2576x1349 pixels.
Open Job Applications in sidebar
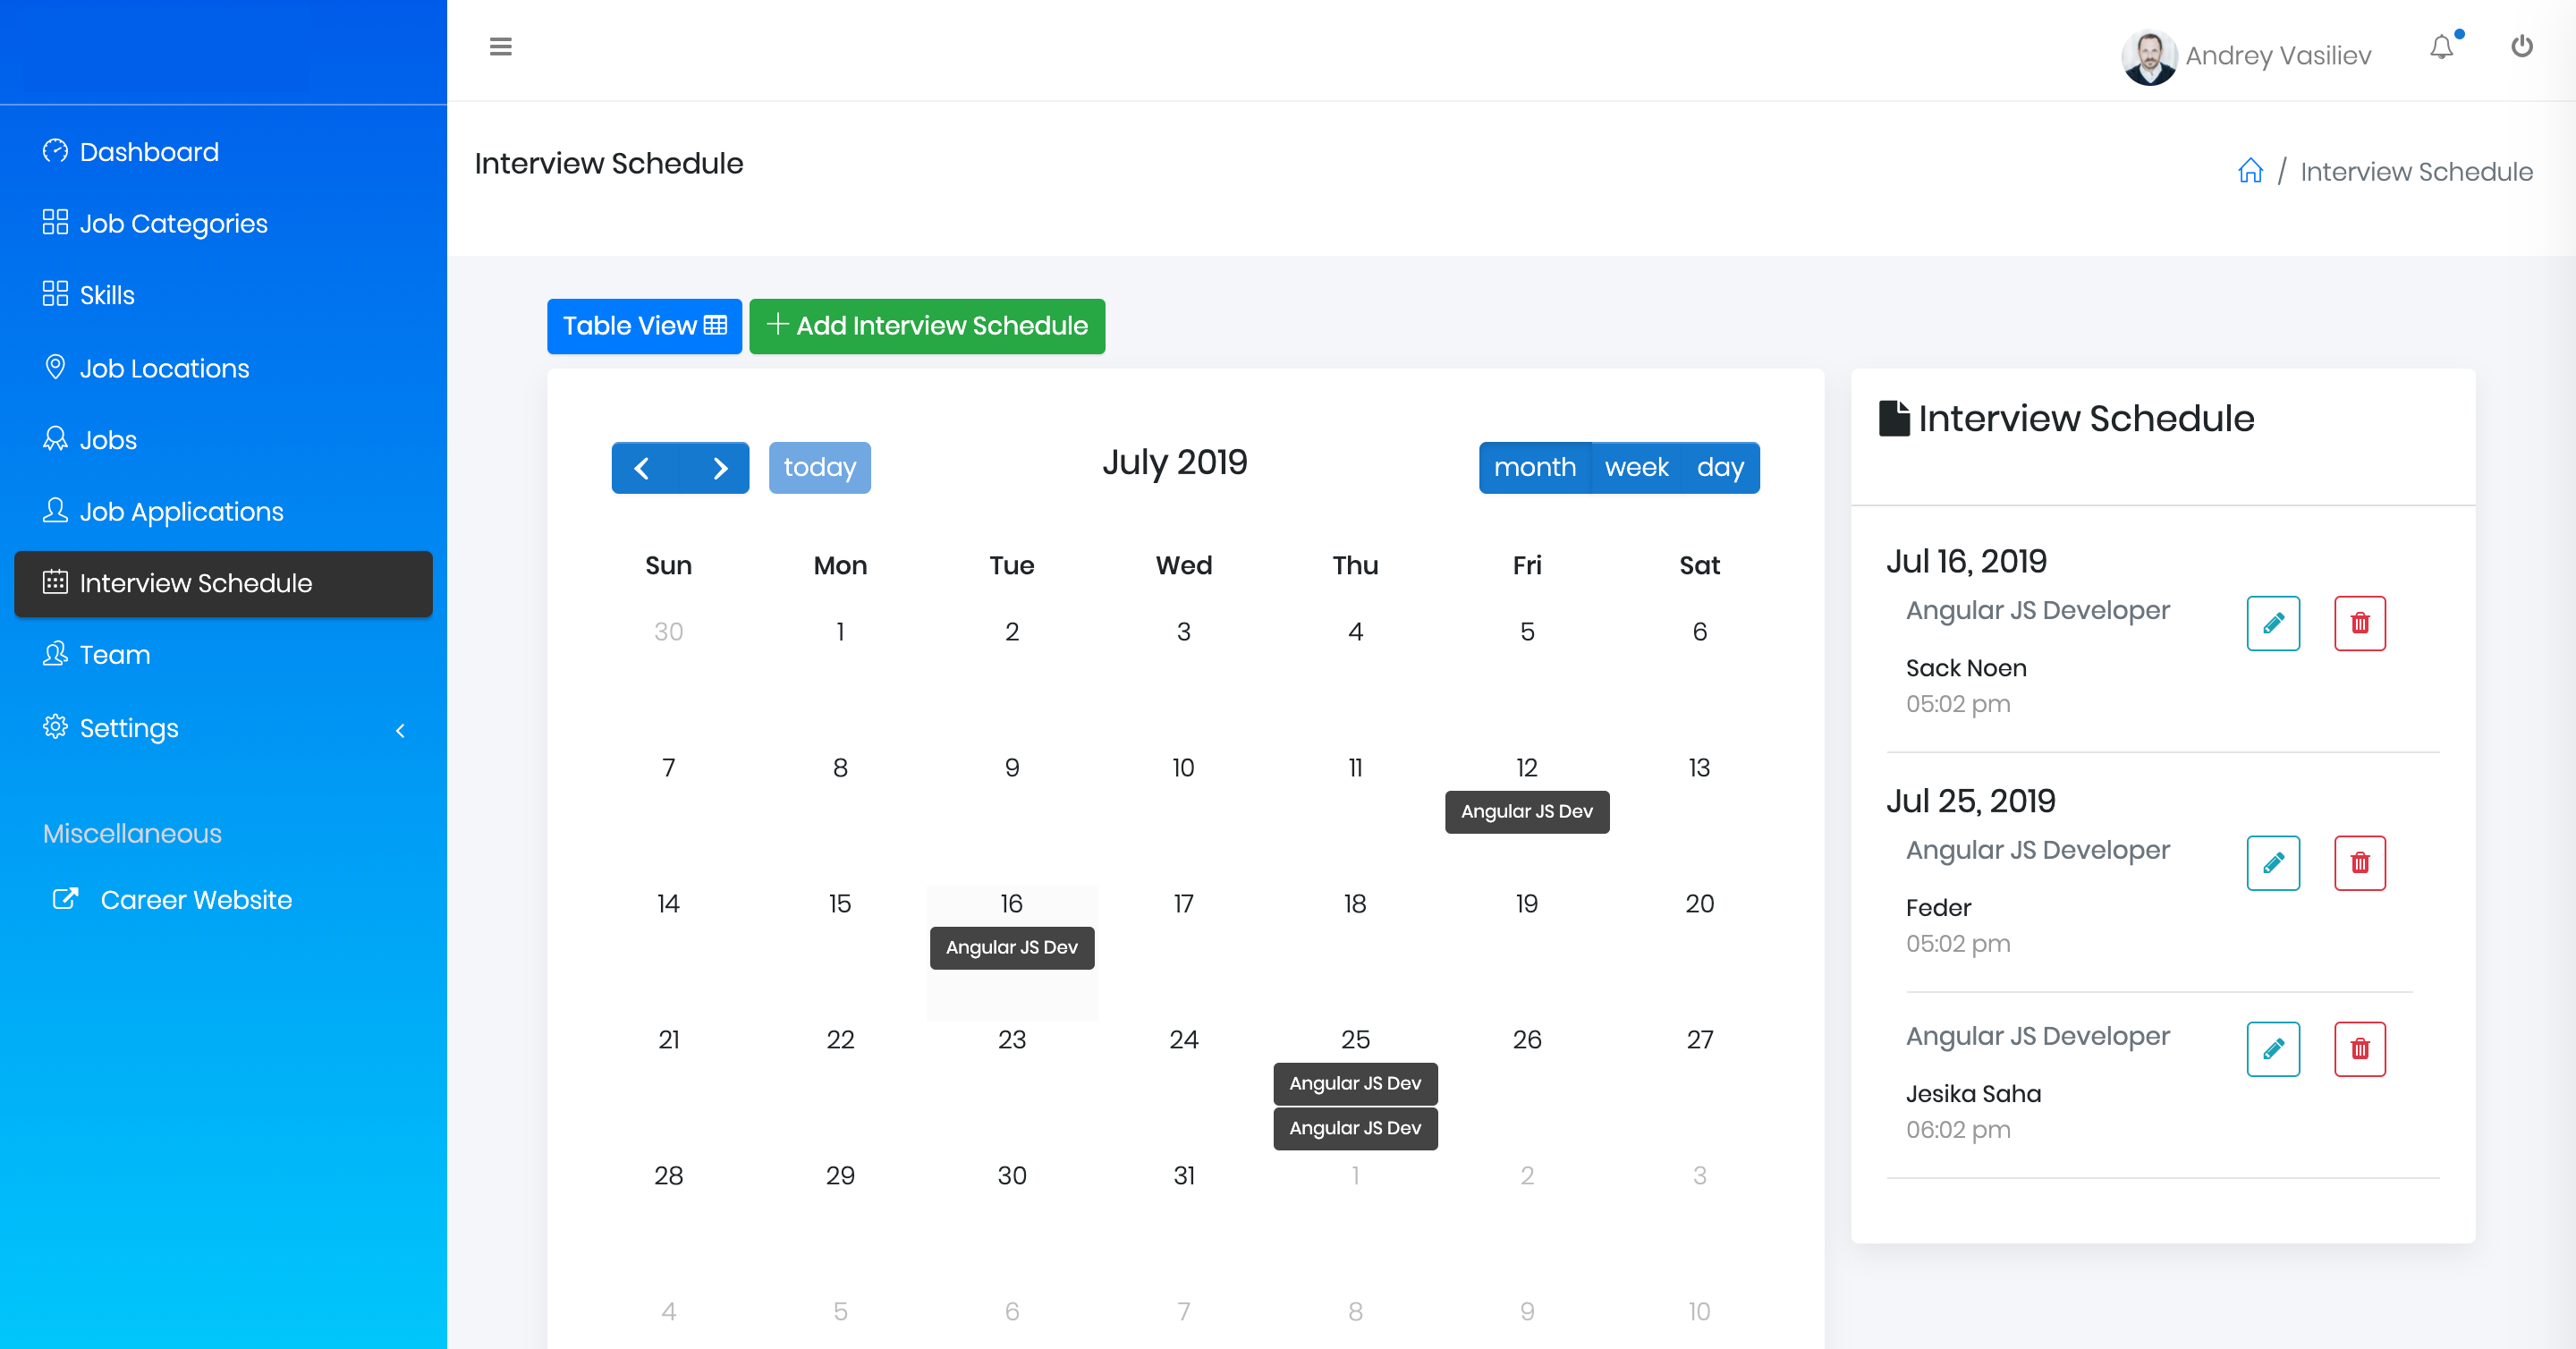(181, 512)
